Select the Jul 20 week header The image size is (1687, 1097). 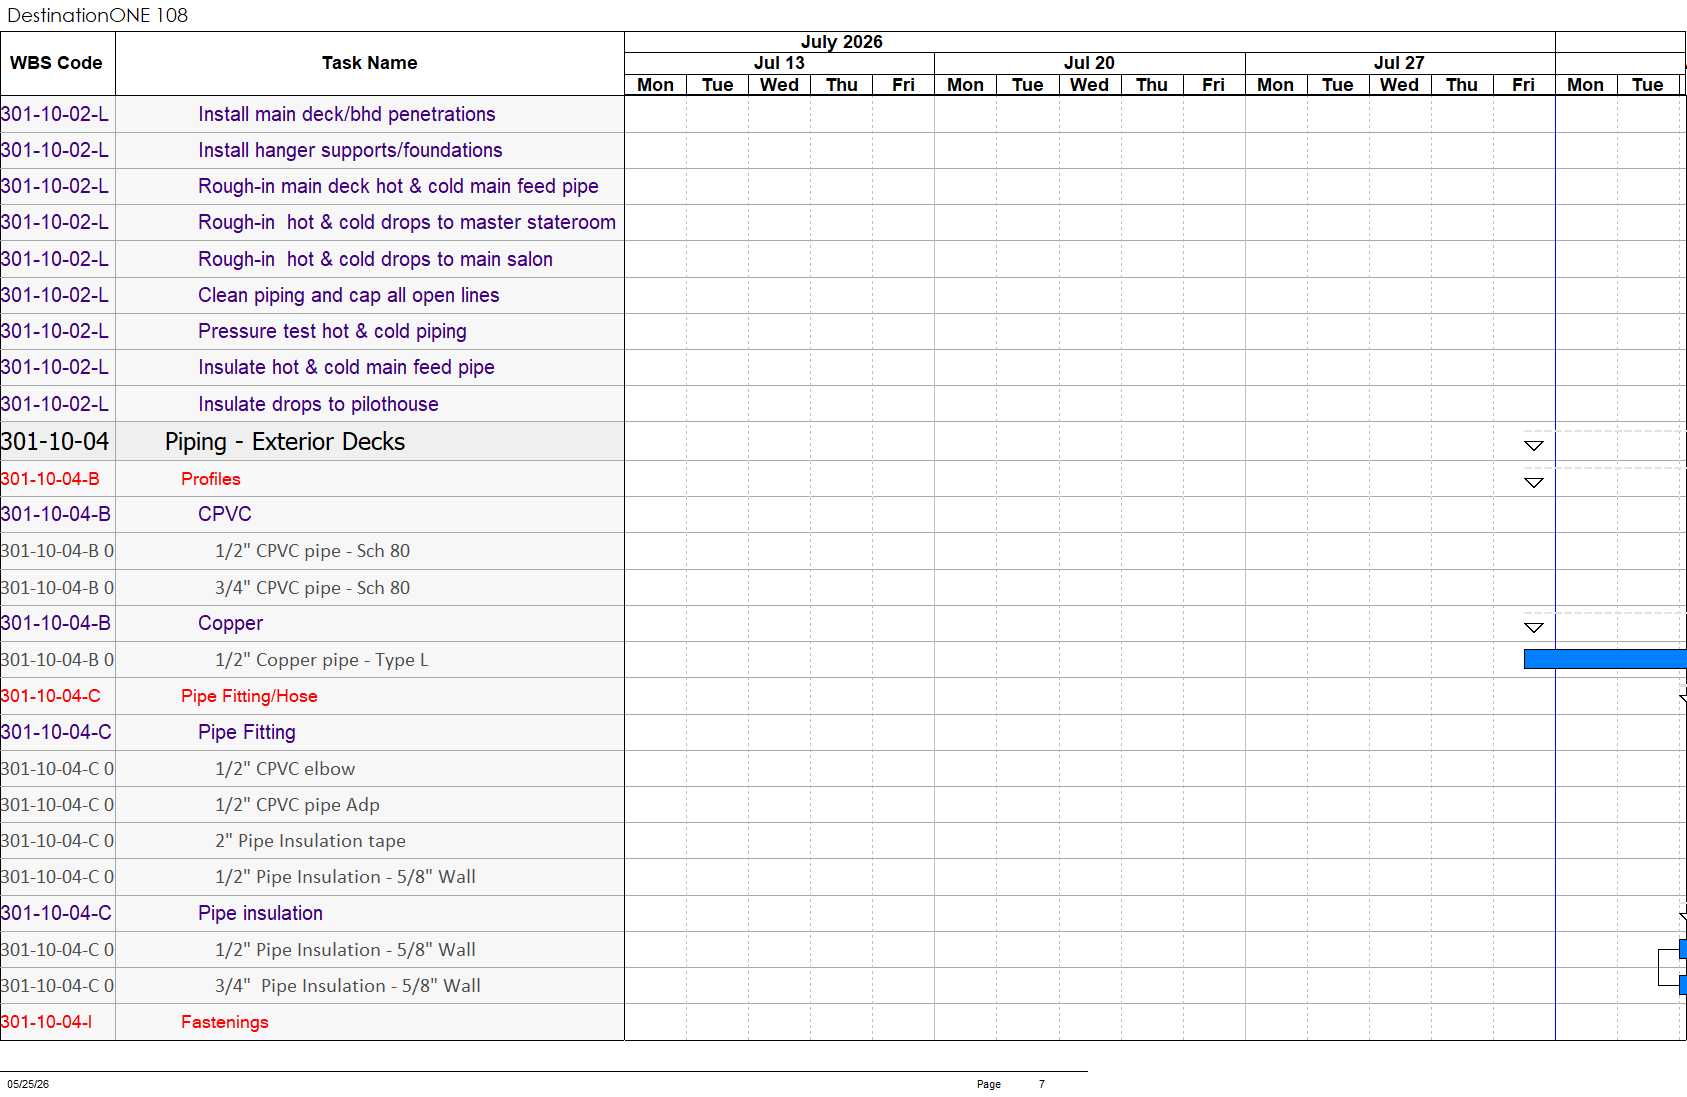pyautogui.click(x=1089, y=63)
